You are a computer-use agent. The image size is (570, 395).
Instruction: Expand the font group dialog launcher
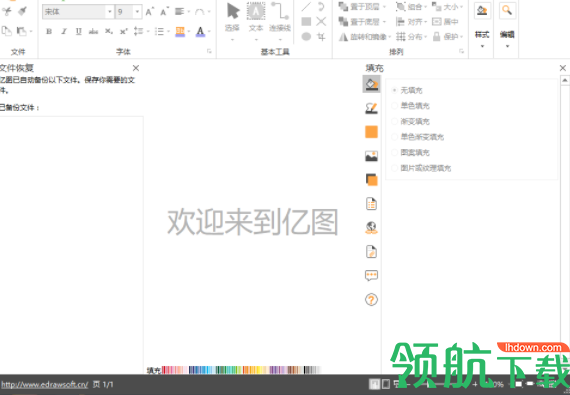(209, 52)
